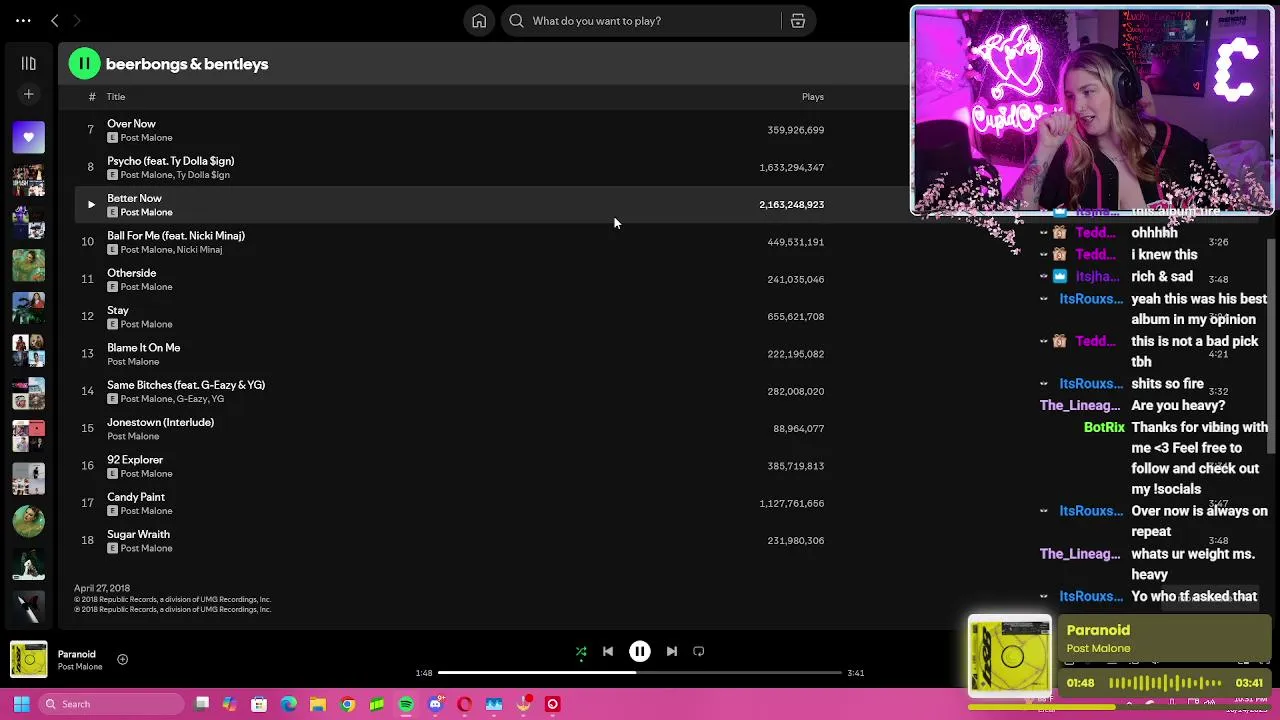Sort by the Title column header
The image size is (1280, 720).
point(116,97)
